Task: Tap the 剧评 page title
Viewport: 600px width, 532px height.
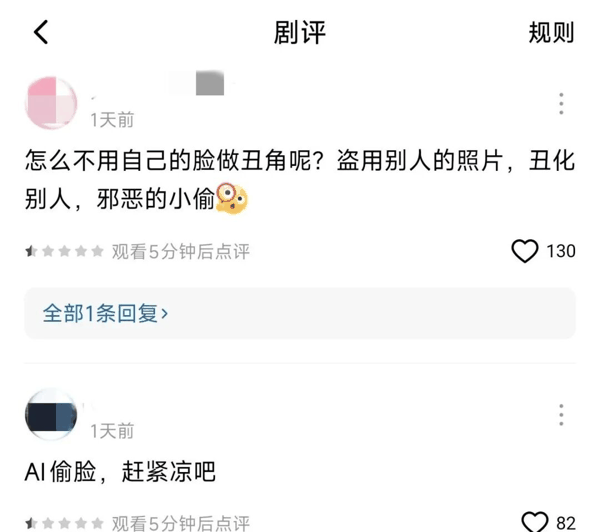Action: click(x=300, y=33)
